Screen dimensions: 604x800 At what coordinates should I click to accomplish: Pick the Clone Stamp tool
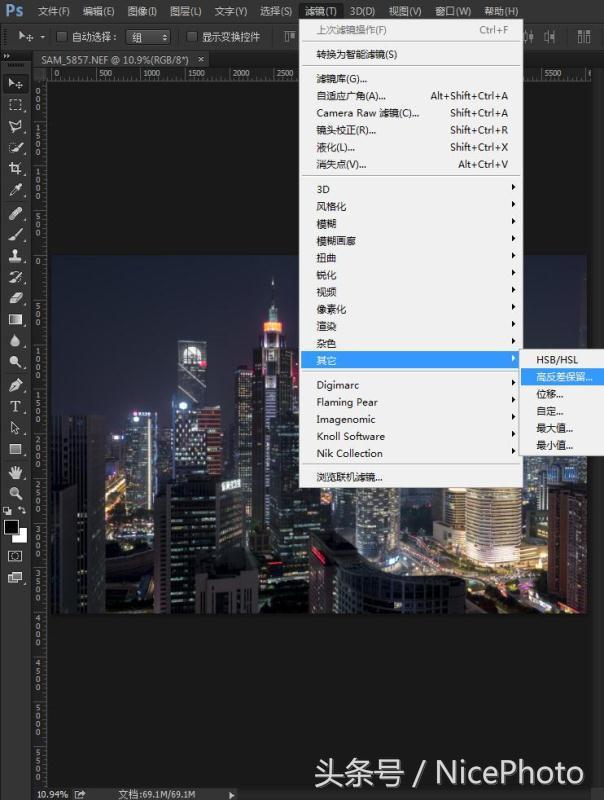tap(15, 255)
